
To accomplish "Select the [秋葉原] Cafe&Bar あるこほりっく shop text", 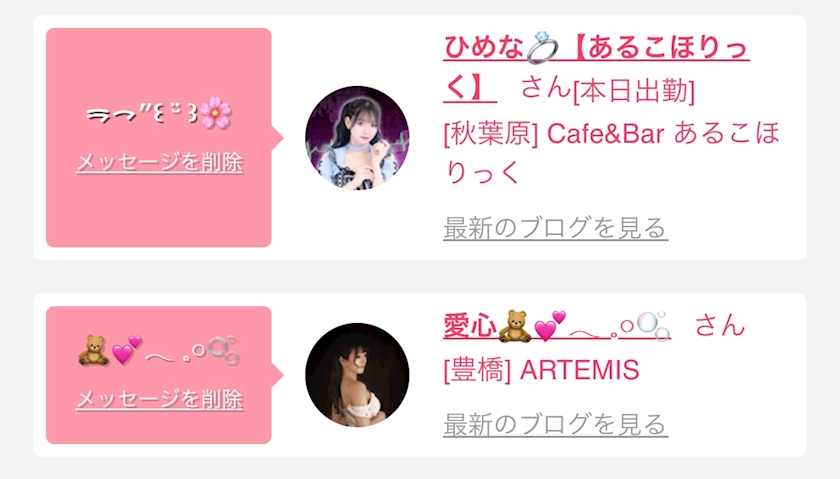I will (611, 152).
